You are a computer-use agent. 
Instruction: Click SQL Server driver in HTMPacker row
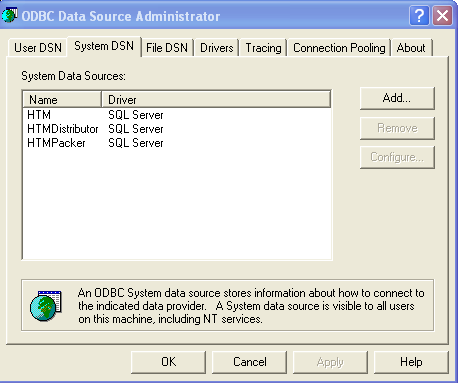[x=136, y=143]
